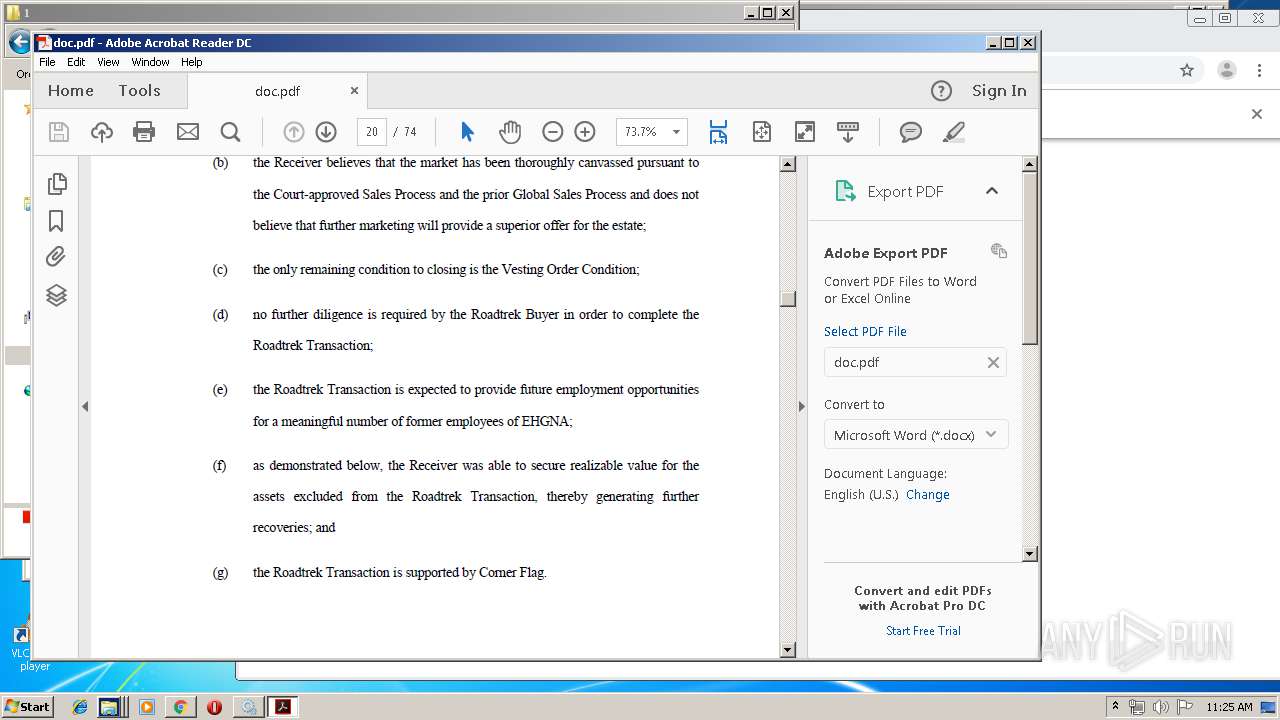This screenshot has width=1280, height=720.
Task: Click the Help question mark icon
Action: coord(941,91)
